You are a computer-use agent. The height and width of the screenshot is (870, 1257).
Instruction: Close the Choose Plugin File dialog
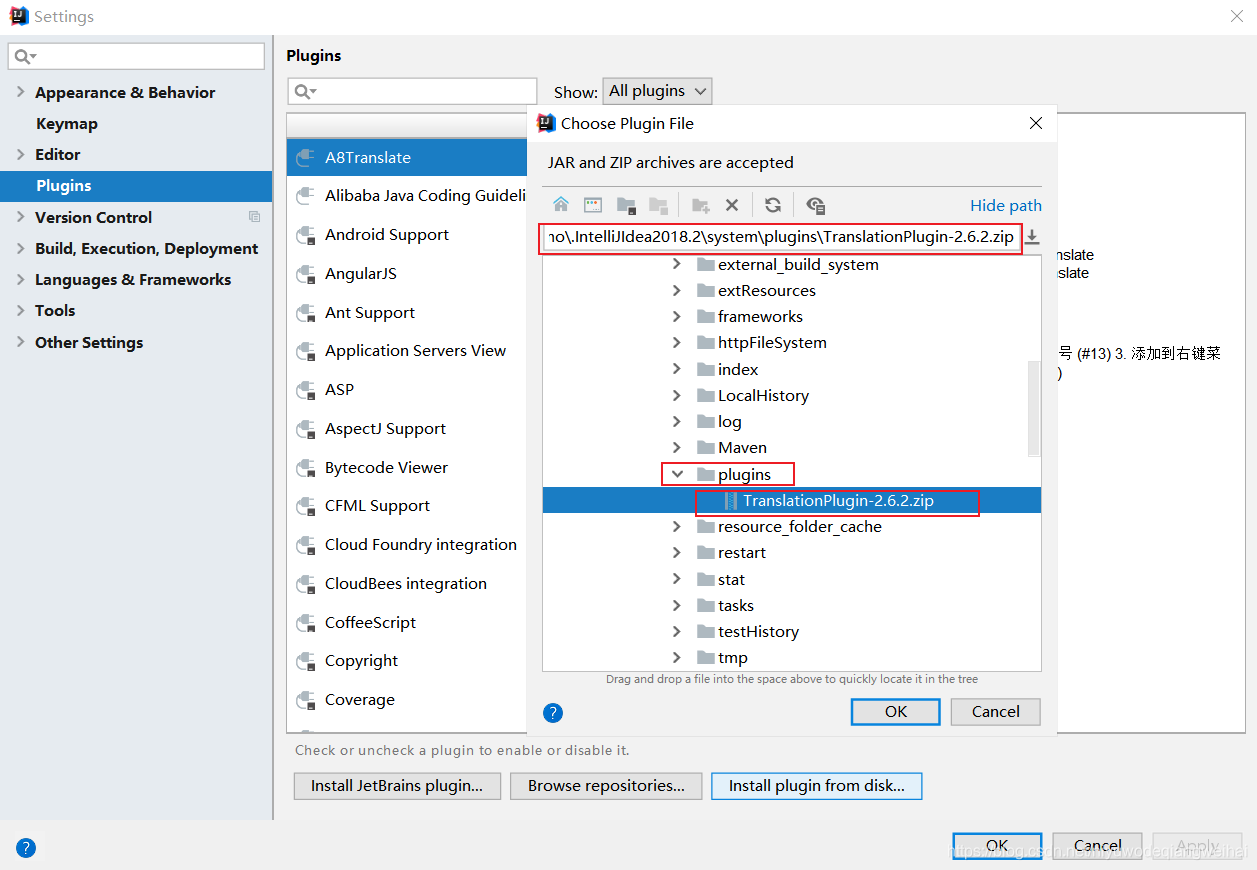(x=1036, y=123)
